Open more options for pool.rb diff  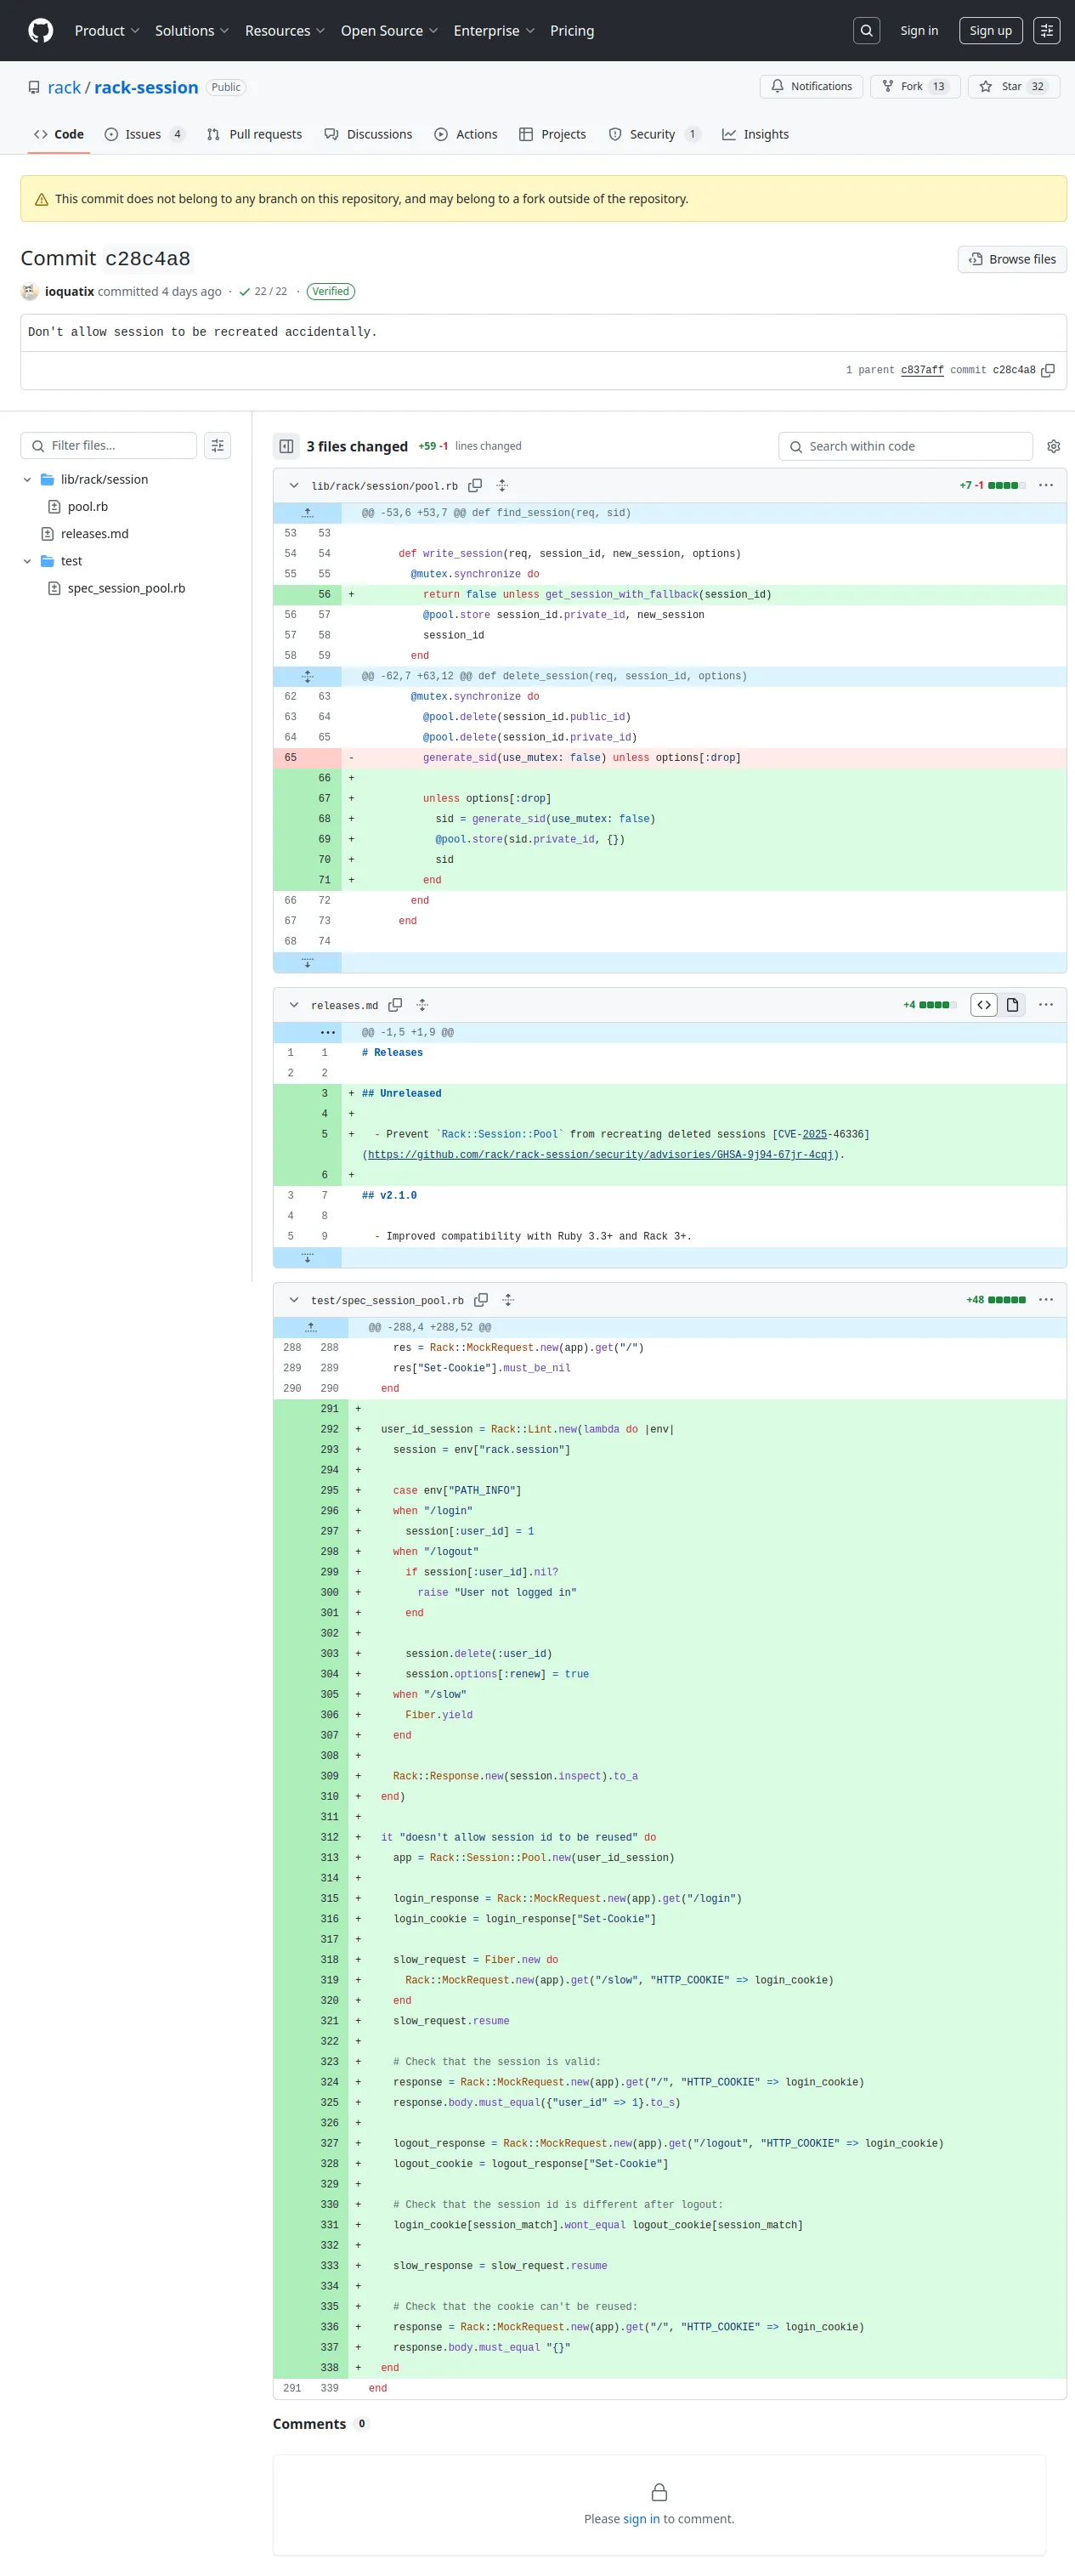1046,485
